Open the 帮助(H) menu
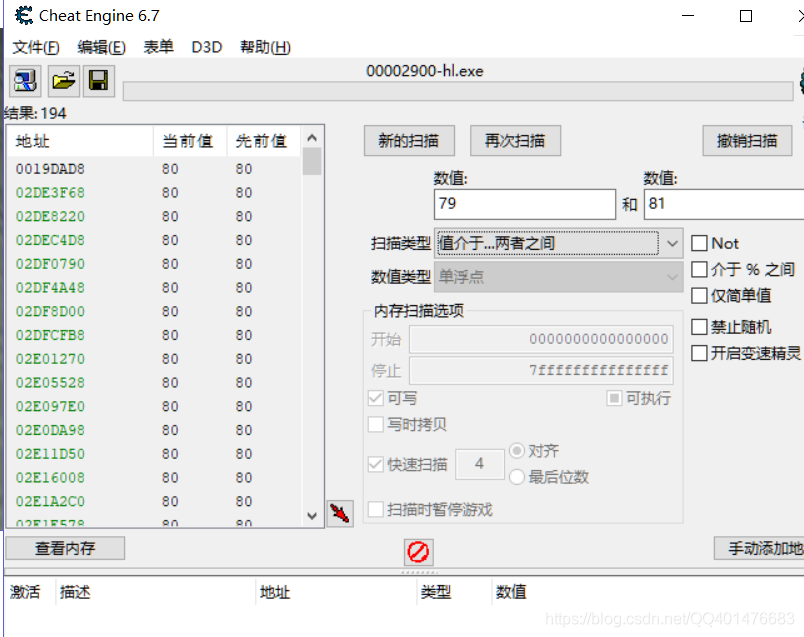Screen dimensions: 804x637 coord(266,47)
